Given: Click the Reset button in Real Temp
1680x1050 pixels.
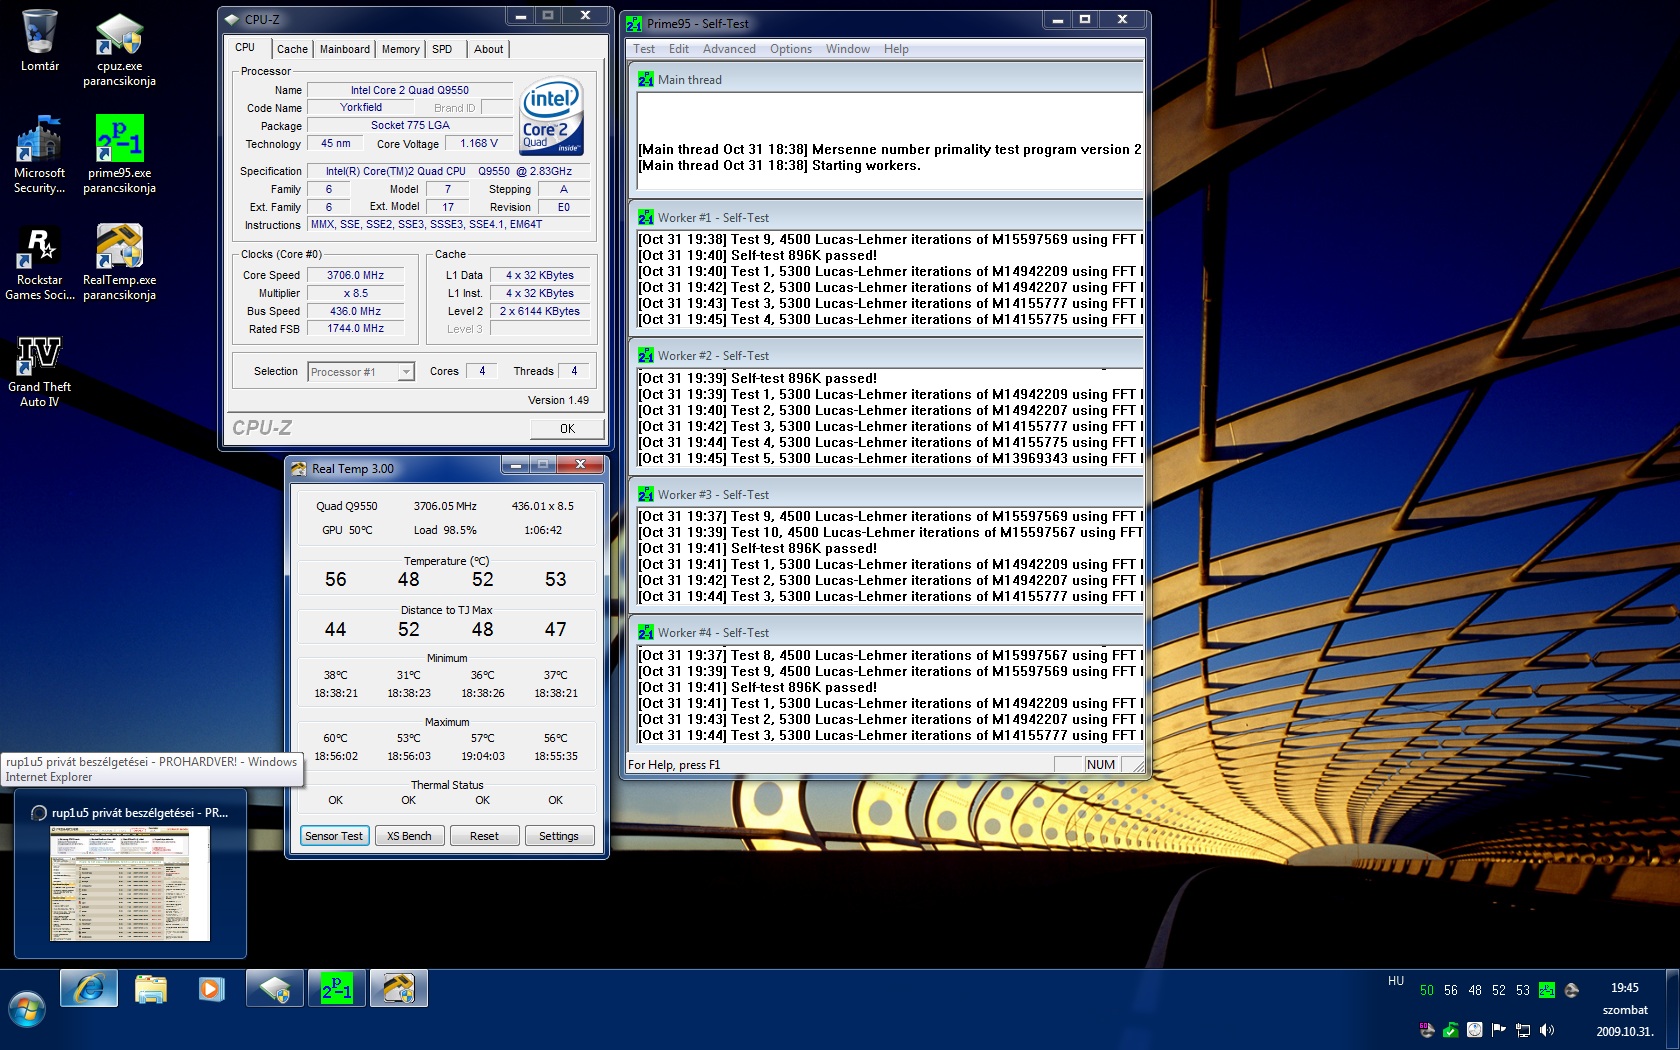Looking at the screenshot, I should 484,836.
